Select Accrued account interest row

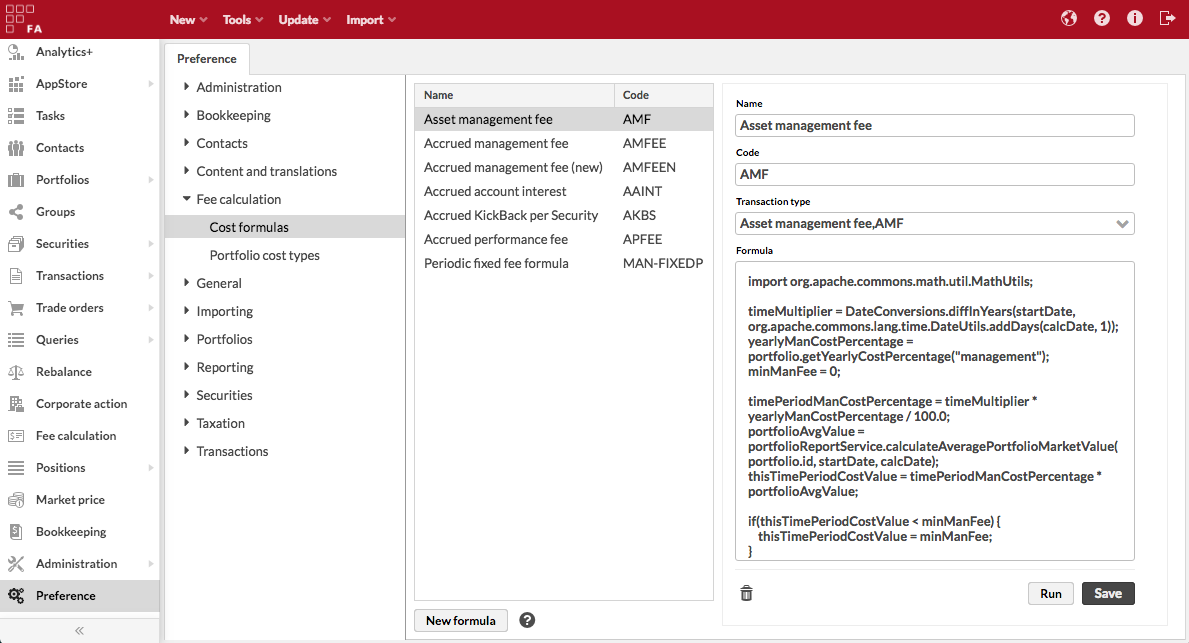[x=563, y=191]
